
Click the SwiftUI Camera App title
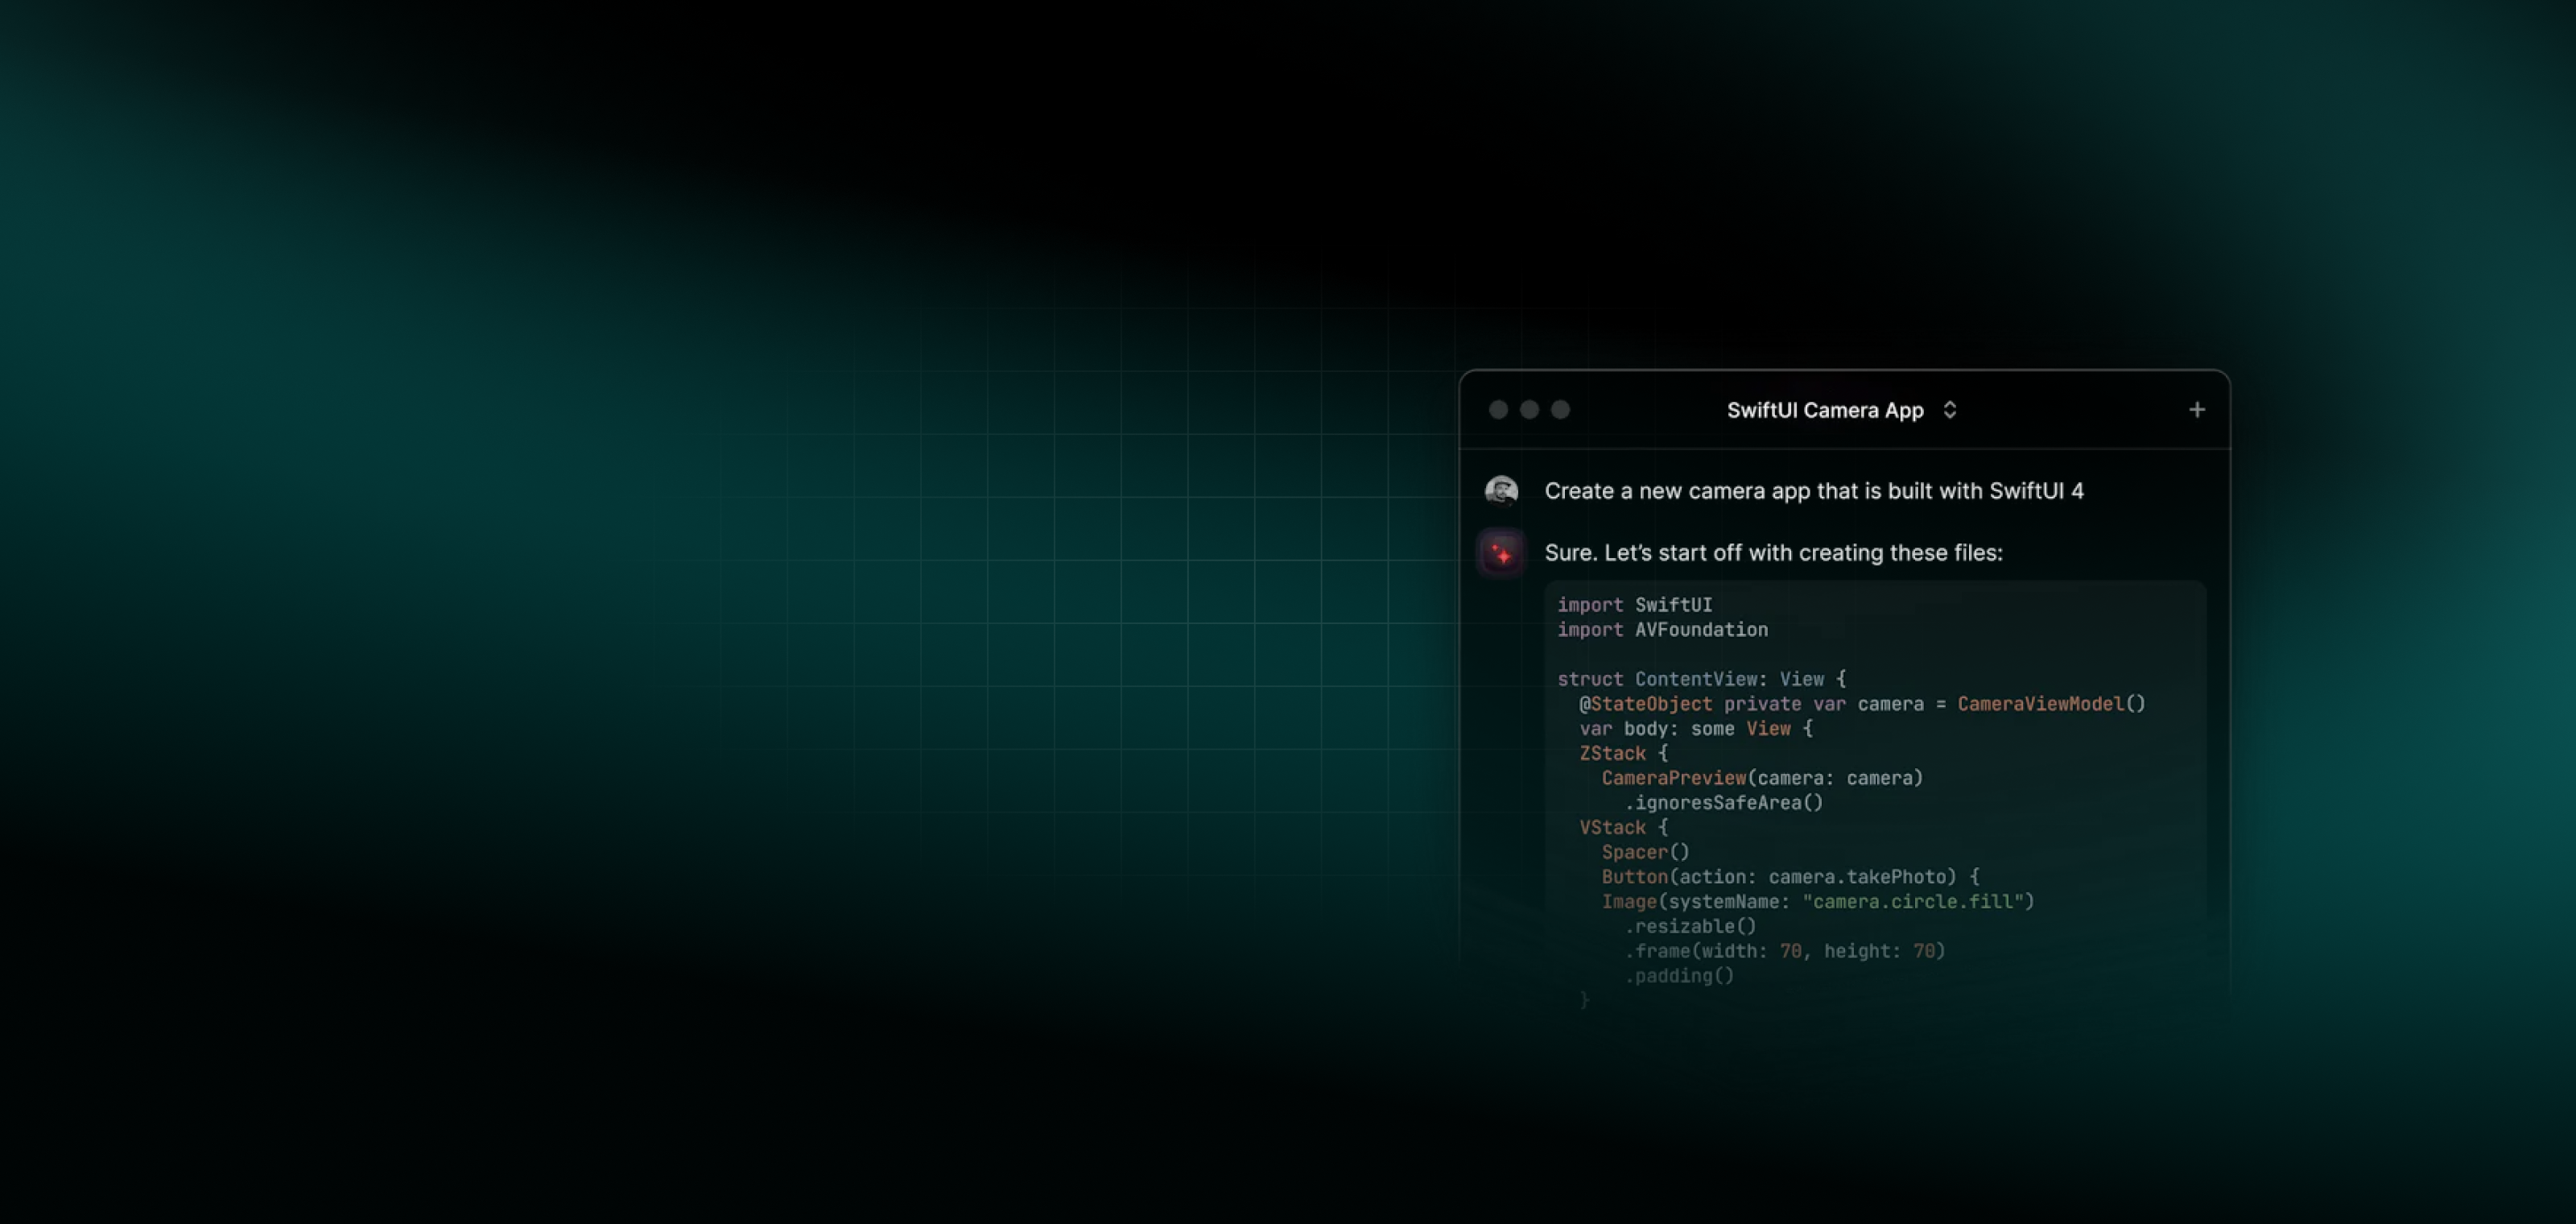[1824, 410]
